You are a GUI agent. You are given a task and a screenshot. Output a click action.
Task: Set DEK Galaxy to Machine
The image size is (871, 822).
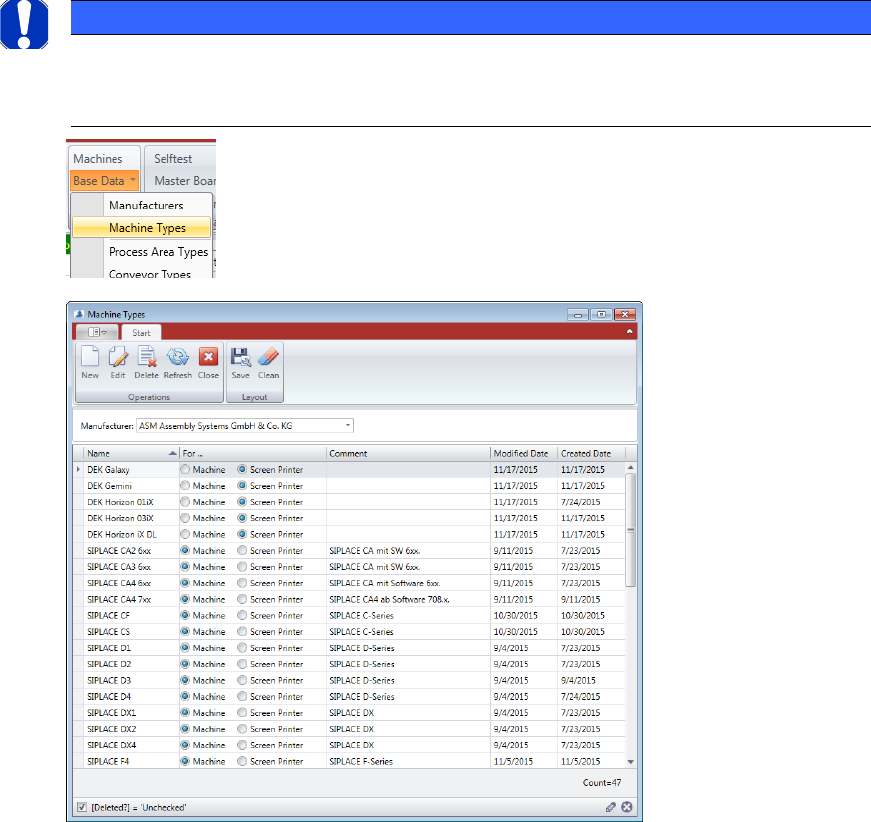click(x=185, y=469)
